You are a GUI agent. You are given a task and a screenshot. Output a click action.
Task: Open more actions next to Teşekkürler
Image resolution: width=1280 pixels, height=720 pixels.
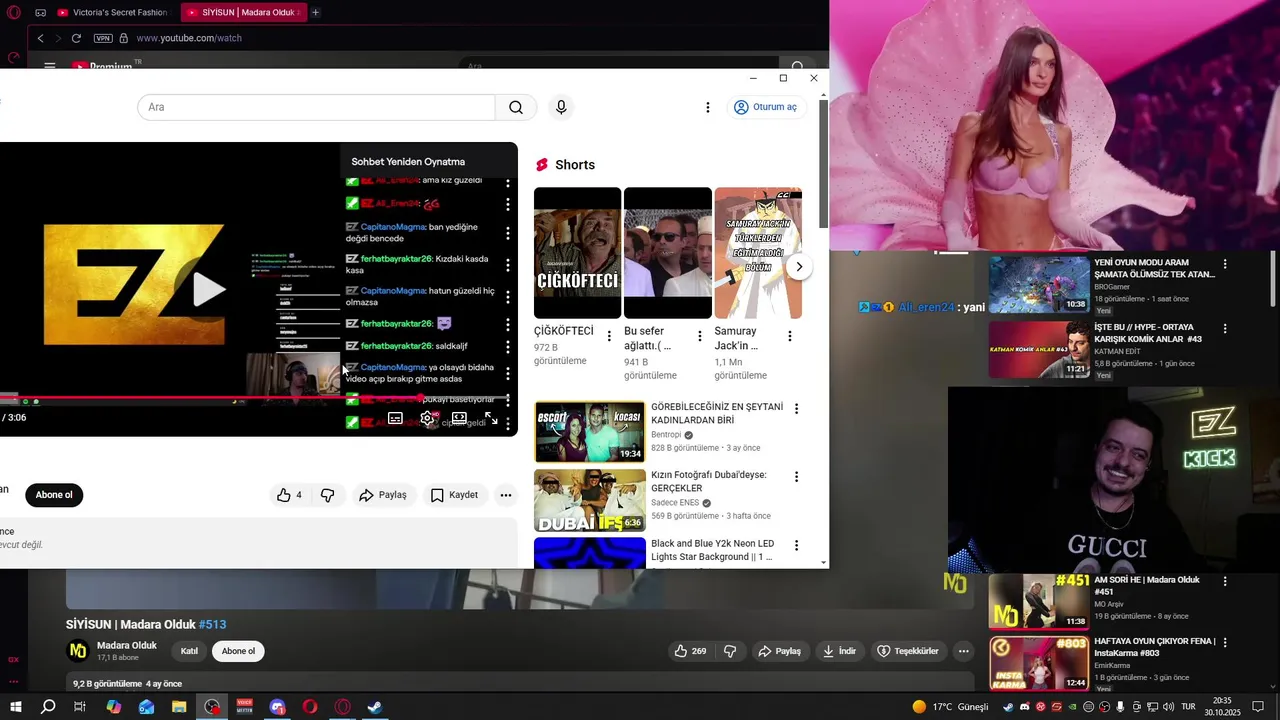click(x=963, y=651)
